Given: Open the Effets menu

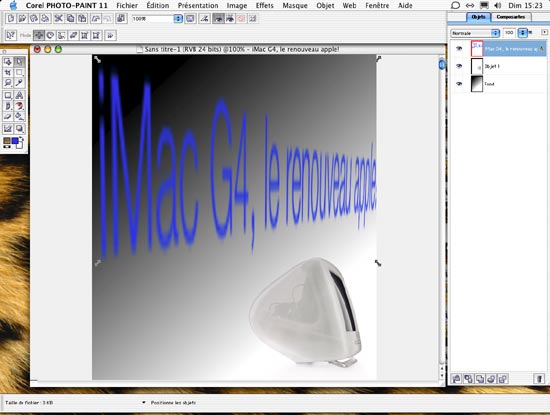Looking at the screenshot, I should [264, 5].
